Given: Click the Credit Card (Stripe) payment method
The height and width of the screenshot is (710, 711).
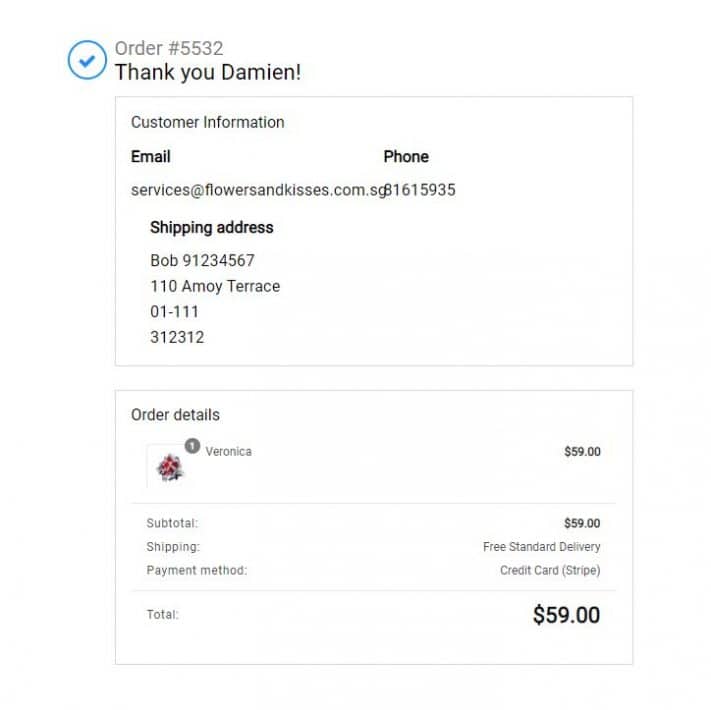Looking at the screenshot, I should [x=550, y=570].
